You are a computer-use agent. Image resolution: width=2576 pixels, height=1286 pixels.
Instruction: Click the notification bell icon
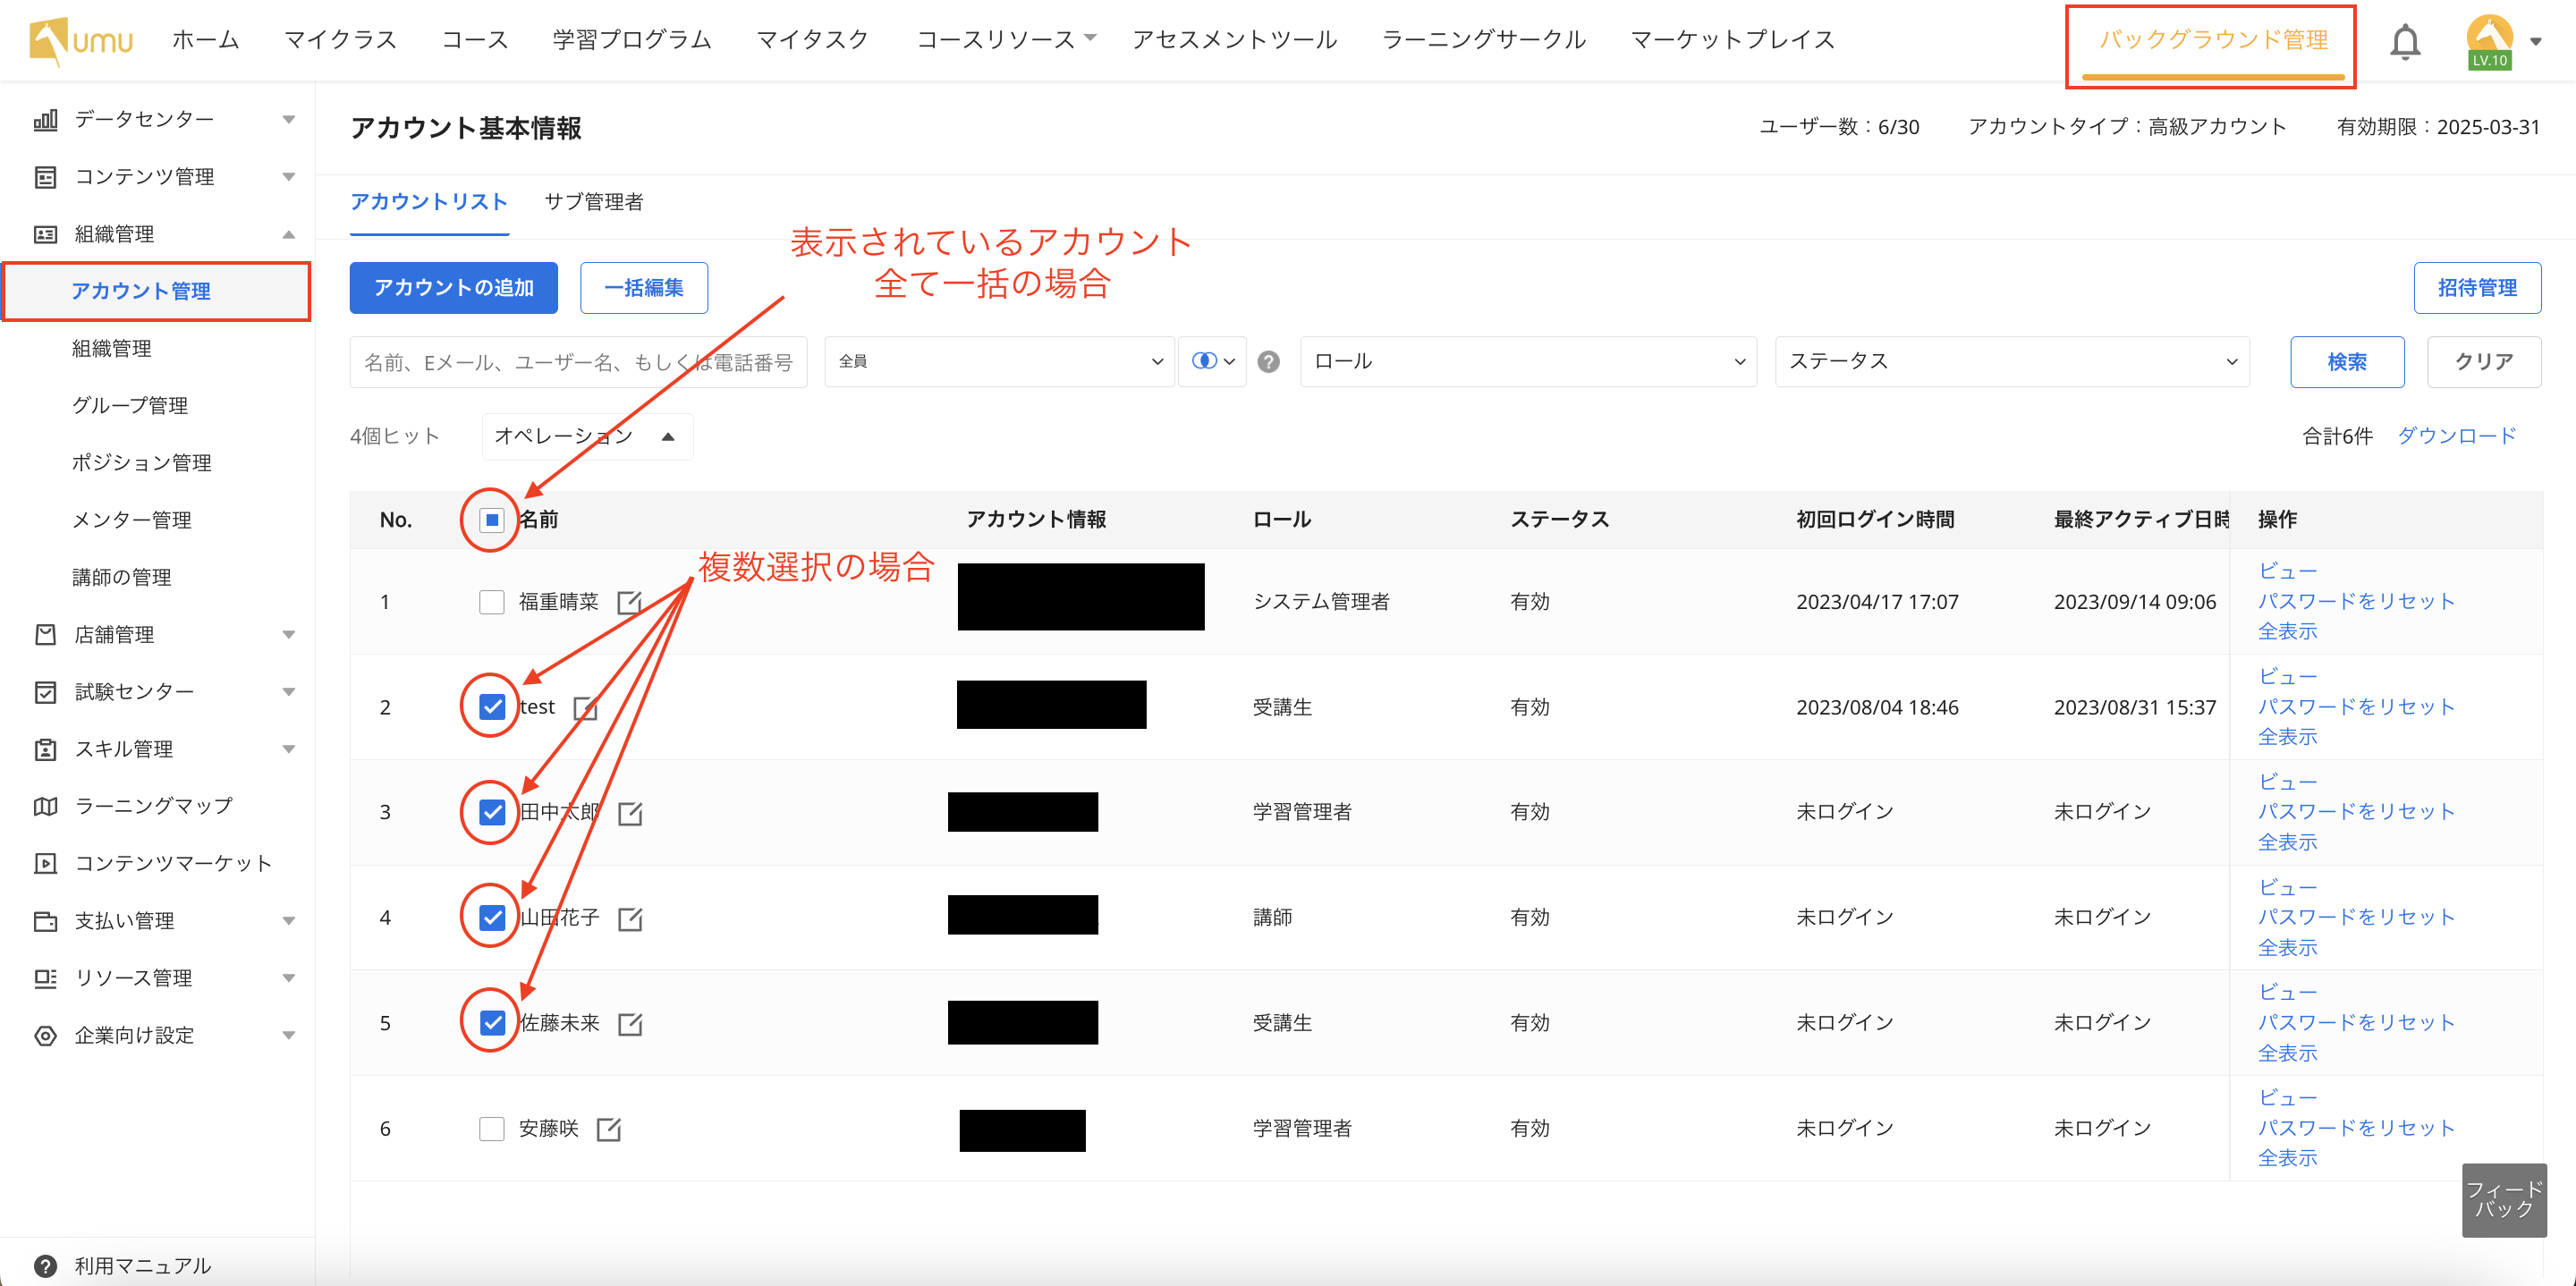coord(2404,42)
